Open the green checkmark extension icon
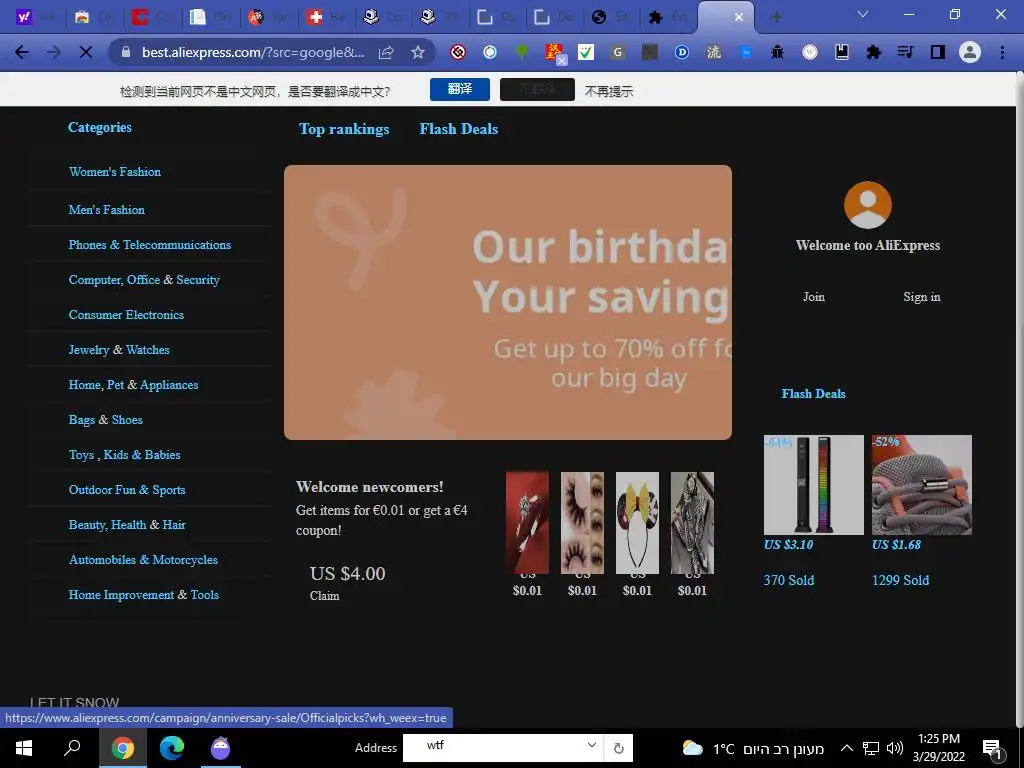The height and width of the screenshot is (768, 1024). [586, 52]
